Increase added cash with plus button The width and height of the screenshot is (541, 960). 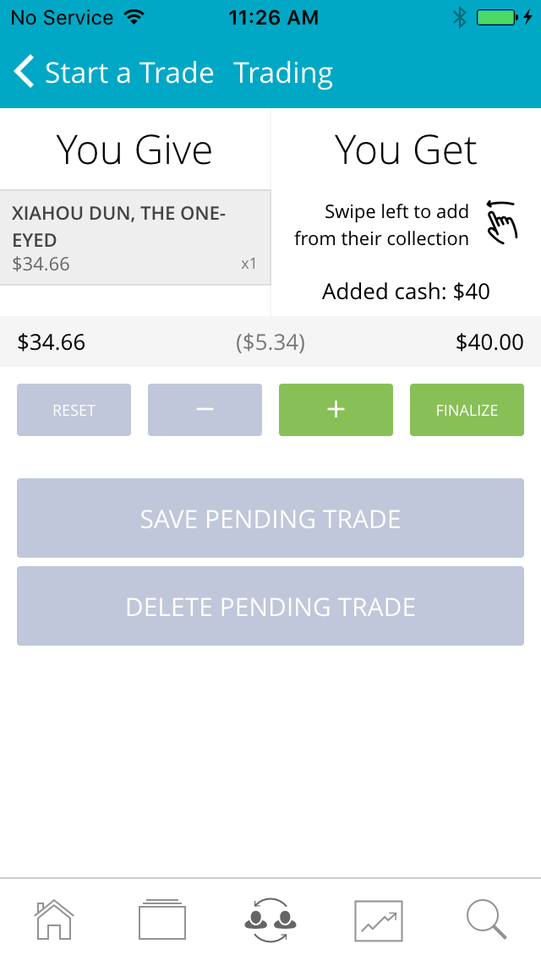coord(336,410)
